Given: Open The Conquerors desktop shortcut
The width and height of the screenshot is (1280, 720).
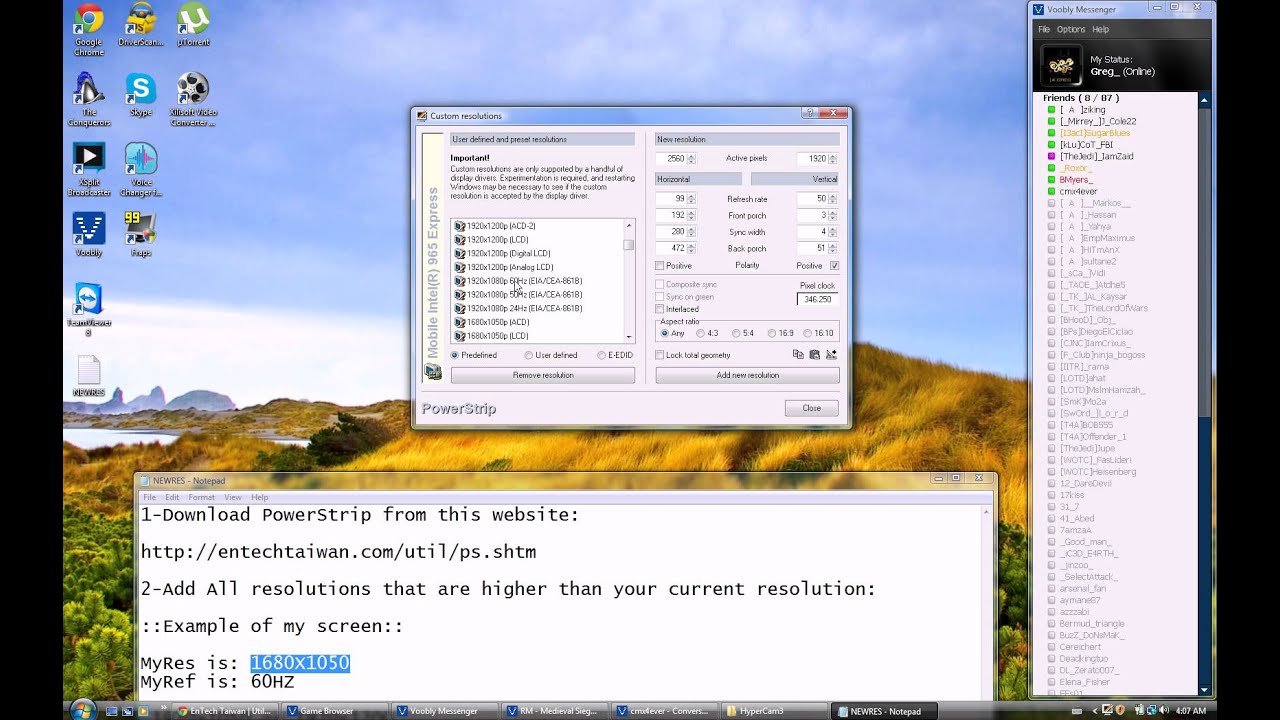Looking at the screenshot, I should pos(88,99).
